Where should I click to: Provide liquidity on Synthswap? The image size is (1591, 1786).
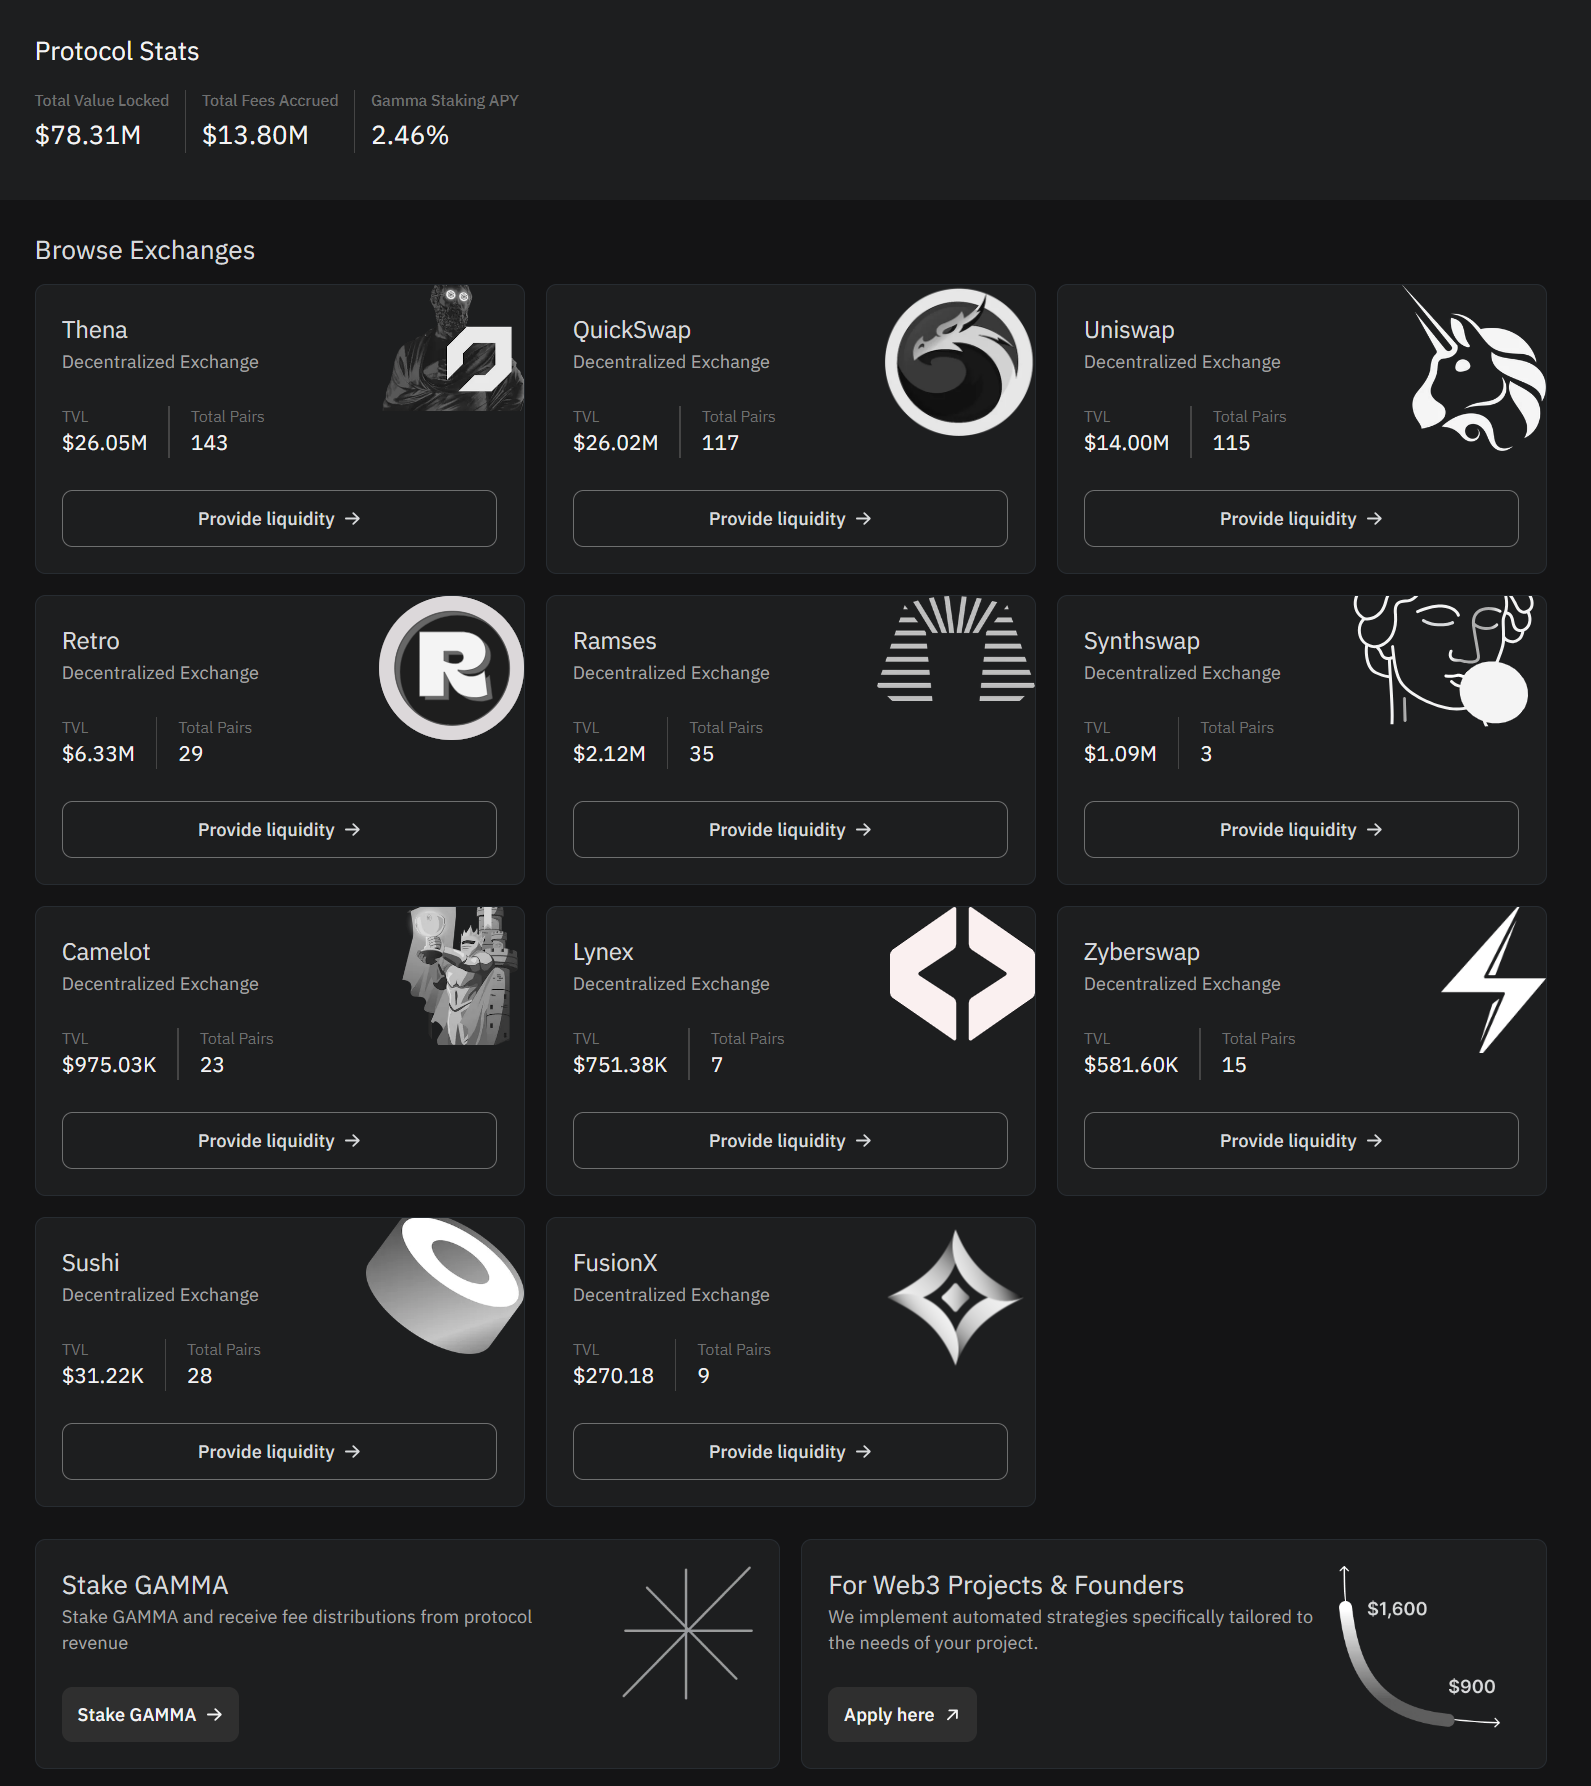tap(1301, 829)
